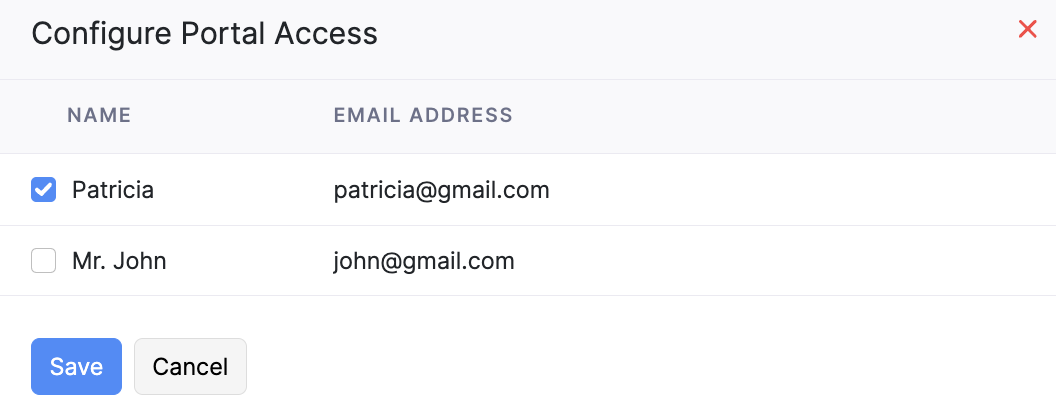Viewport: 1056px width, 411px height.
Task: Click the "Mr." prefix before John
Action: pyautogui.click(x=88, y=262)
